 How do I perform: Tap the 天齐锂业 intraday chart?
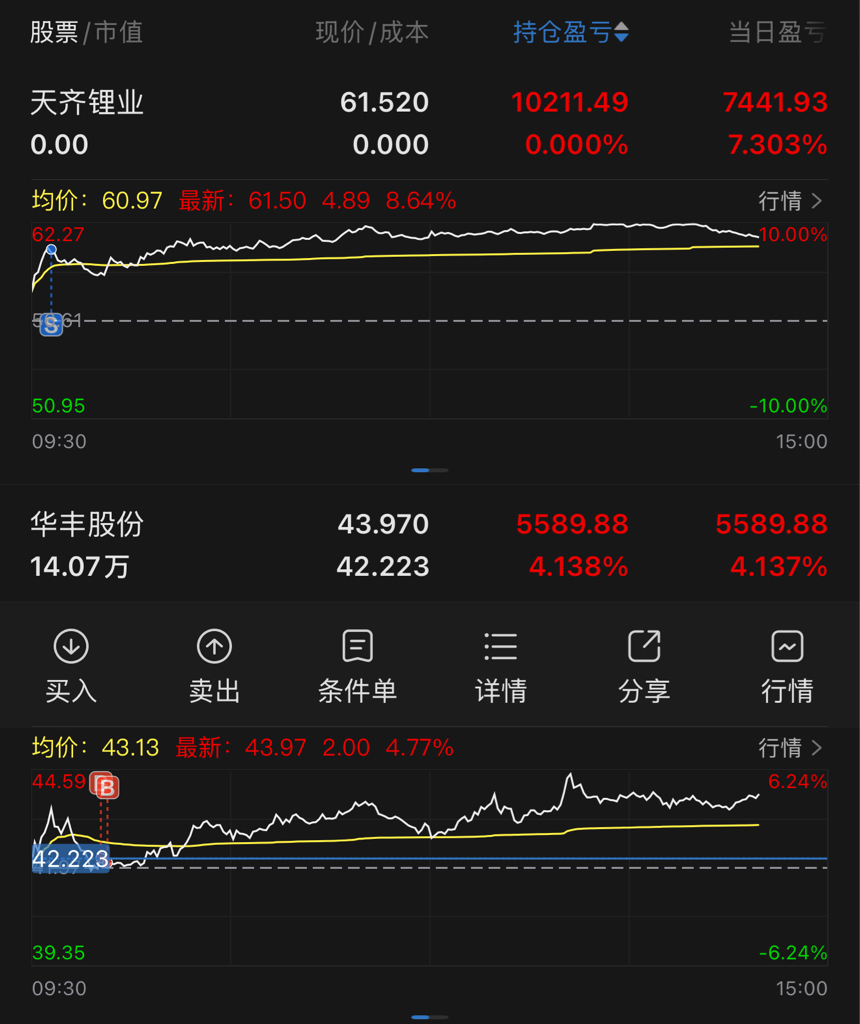(x=430, y=320)
